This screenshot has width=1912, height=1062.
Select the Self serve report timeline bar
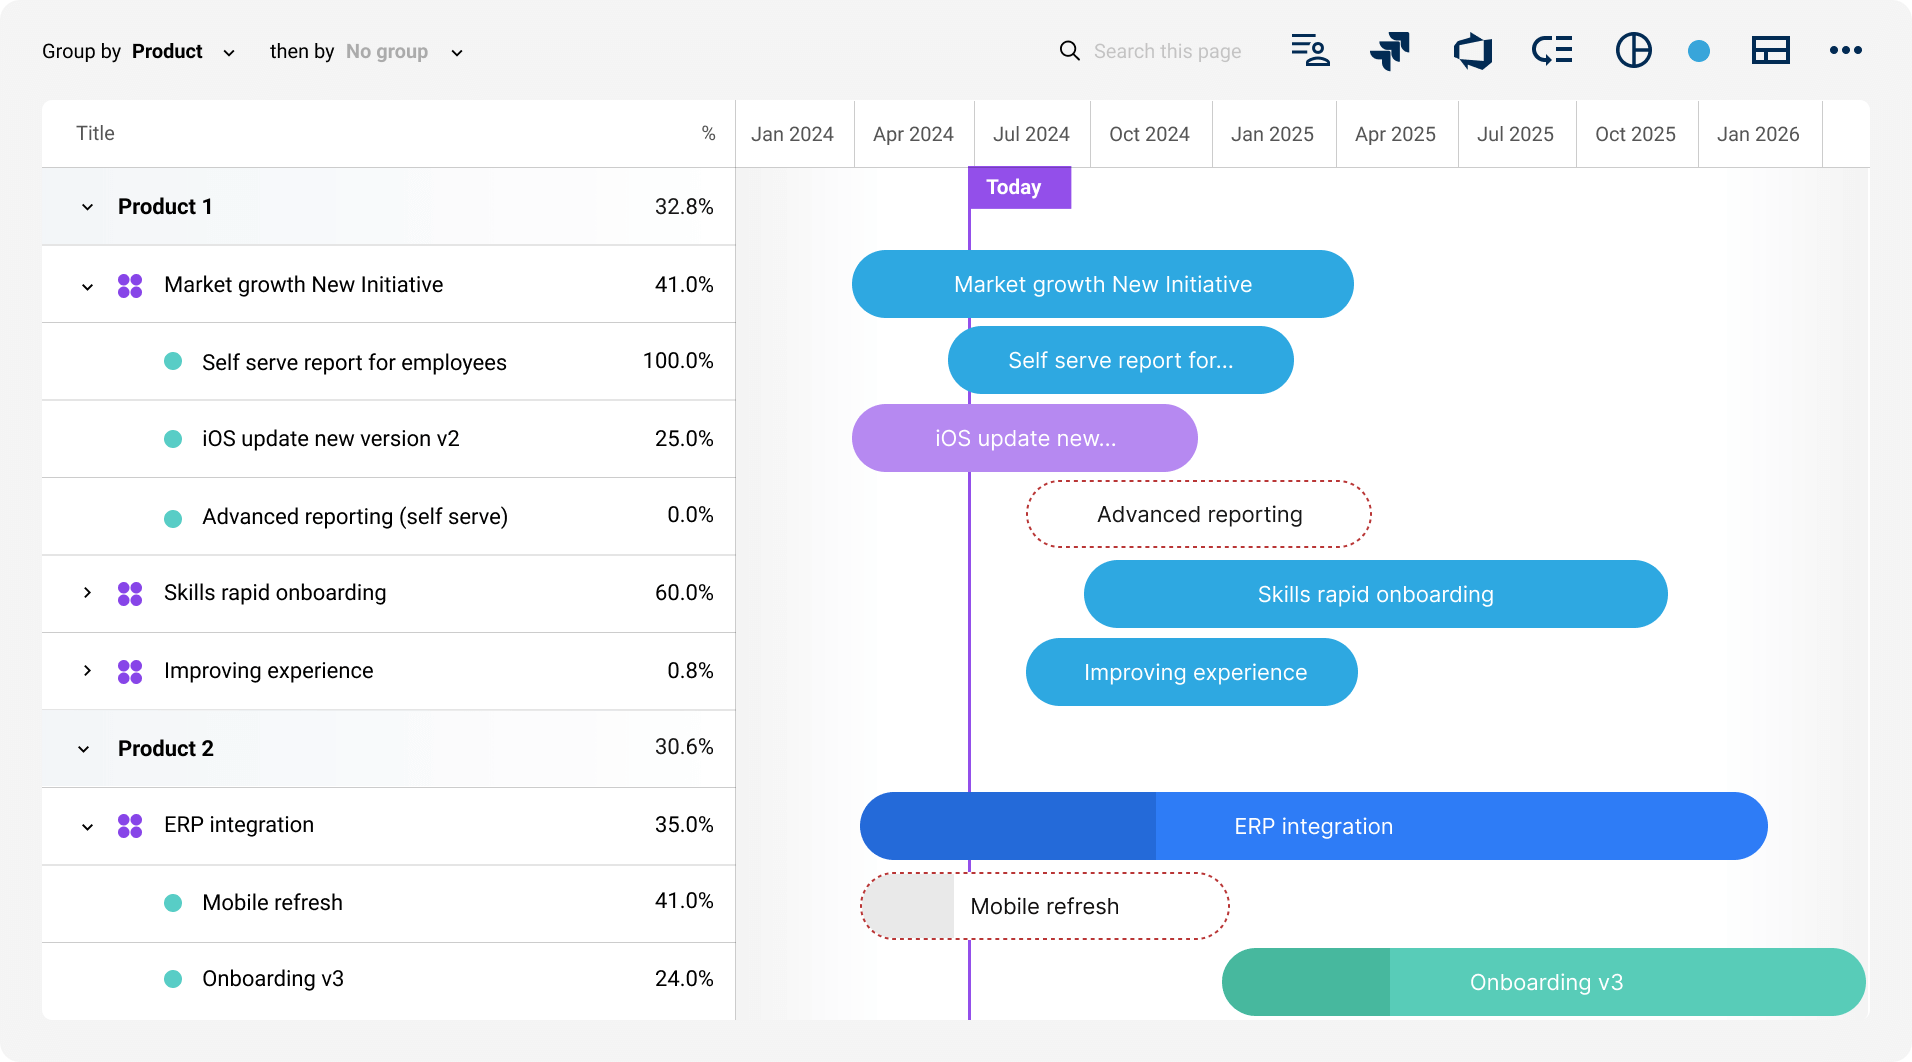click(1120, 360)
